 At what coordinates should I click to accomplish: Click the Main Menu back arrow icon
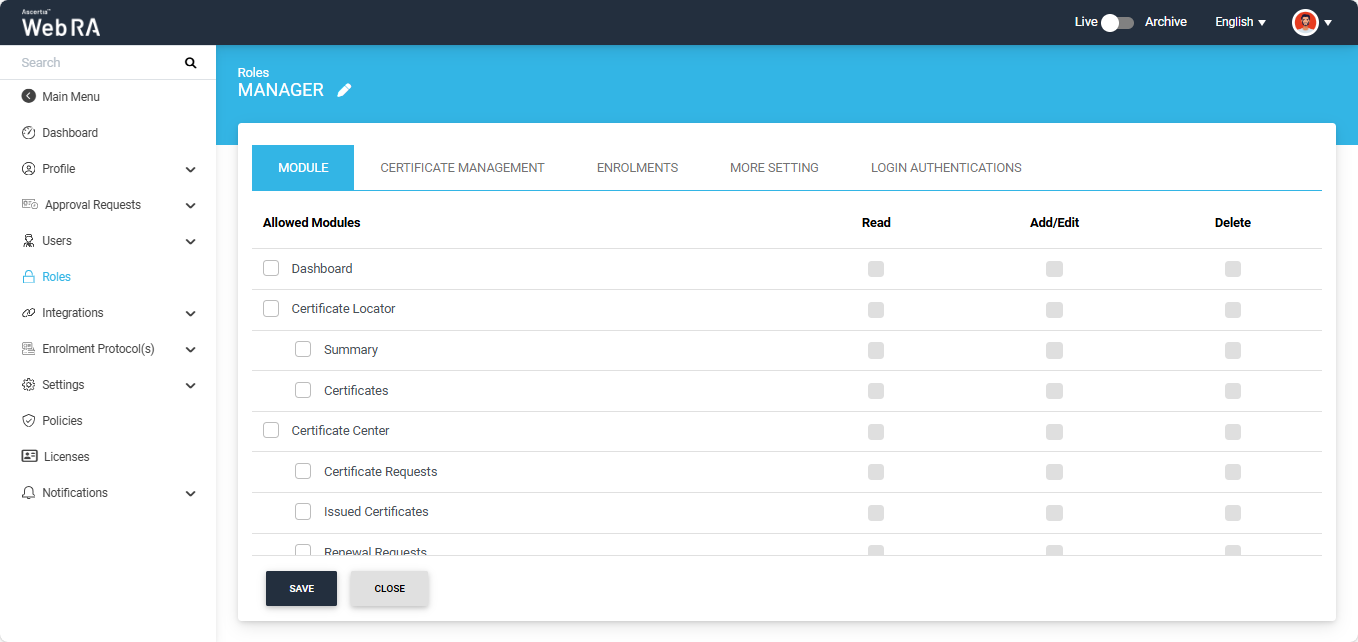click(x=28, y=97)
